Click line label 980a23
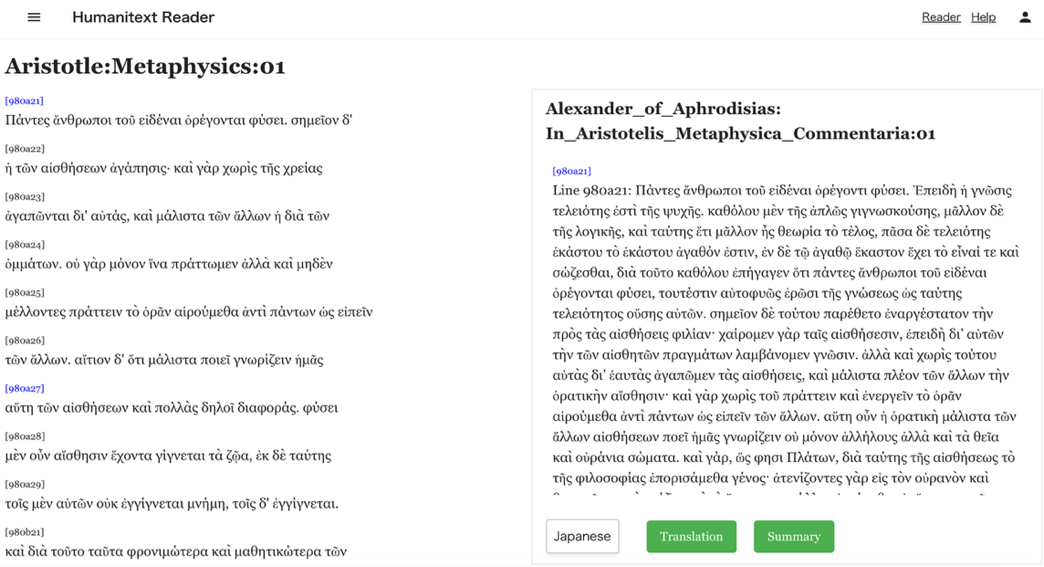The height and width of the screenshot is (567, 1044). 24,197
